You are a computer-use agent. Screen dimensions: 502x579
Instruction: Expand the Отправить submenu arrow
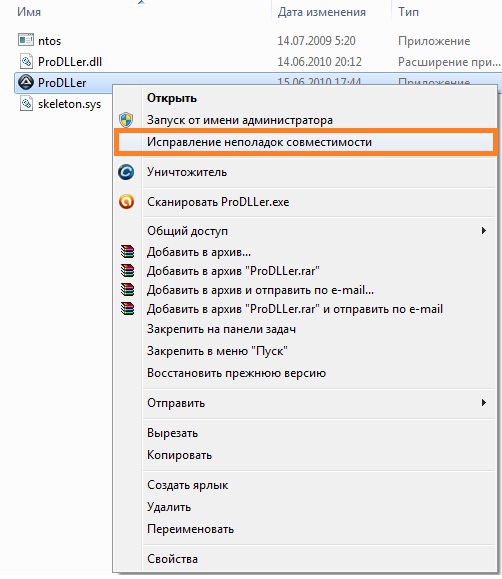point(484,402)
